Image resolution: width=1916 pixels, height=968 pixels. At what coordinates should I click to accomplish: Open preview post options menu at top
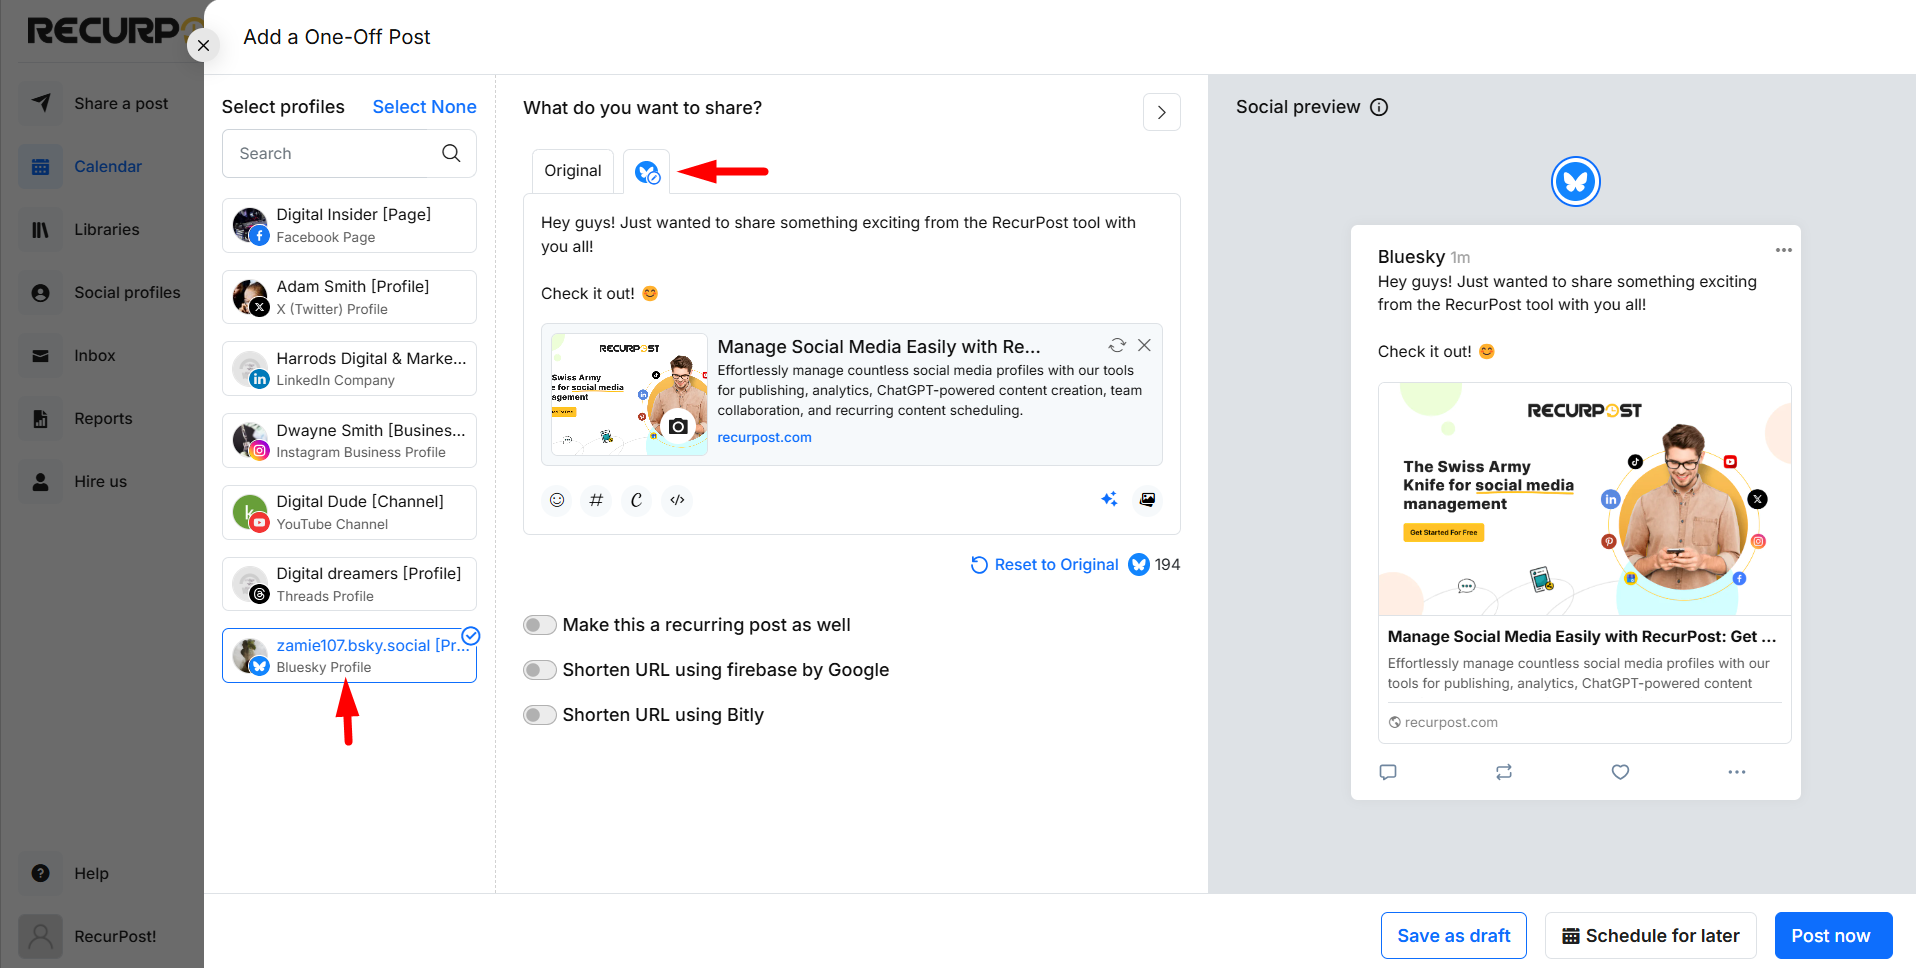click(1784, 250)
